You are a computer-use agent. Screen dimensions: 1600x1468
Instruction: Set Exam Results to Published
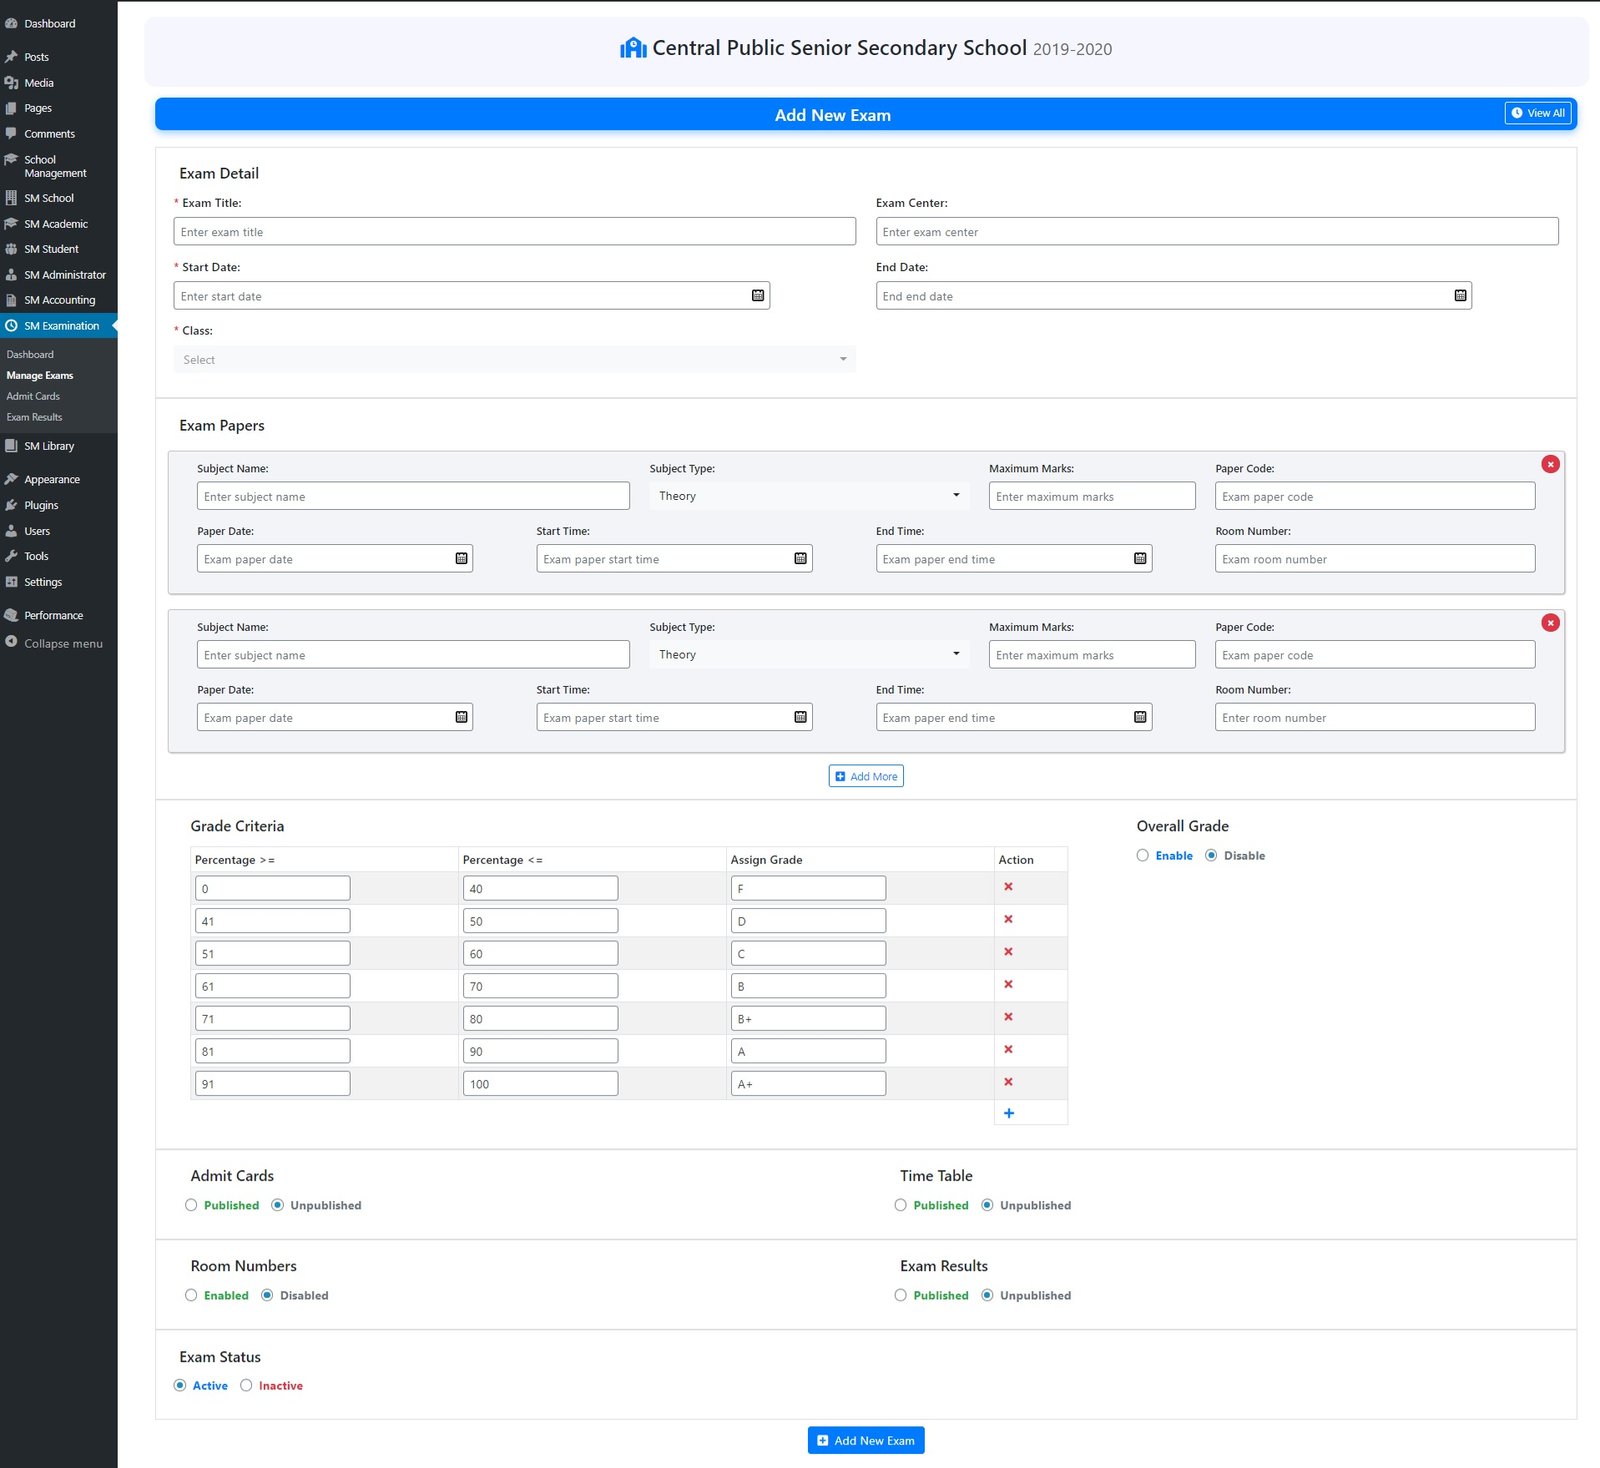point(900,1295)
